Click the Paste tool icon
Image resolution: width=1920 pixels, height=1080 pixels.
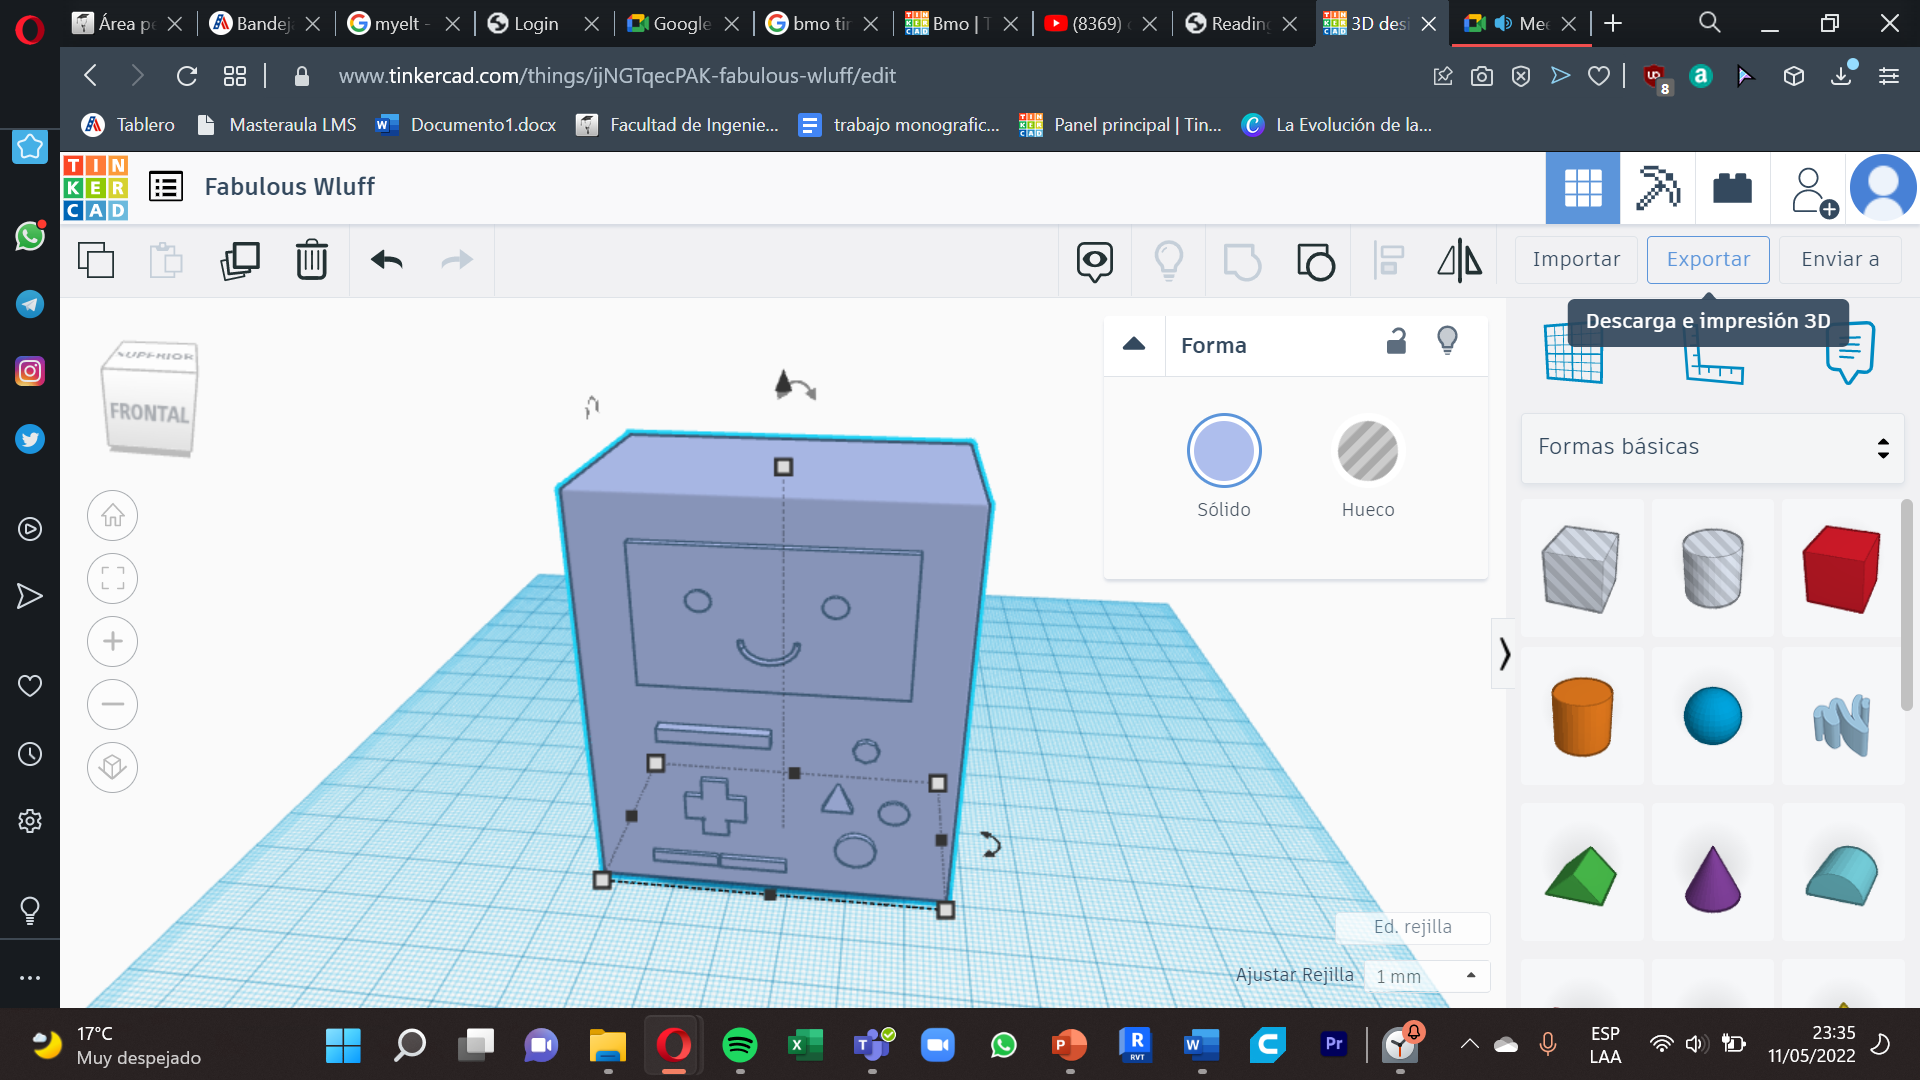pyautogui.click(x=166, y=260)
